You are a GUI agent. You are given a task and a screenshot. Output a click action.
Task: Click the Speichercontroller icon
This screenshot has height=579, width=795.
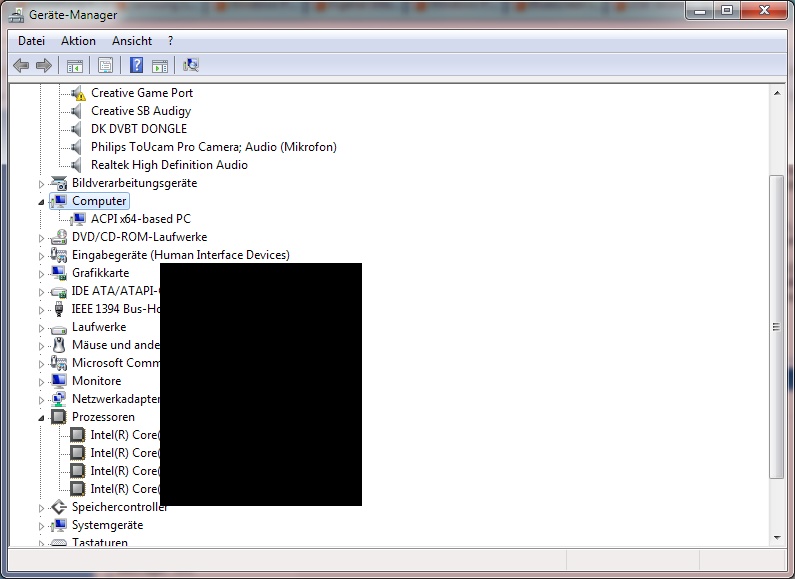coord(59,507)
